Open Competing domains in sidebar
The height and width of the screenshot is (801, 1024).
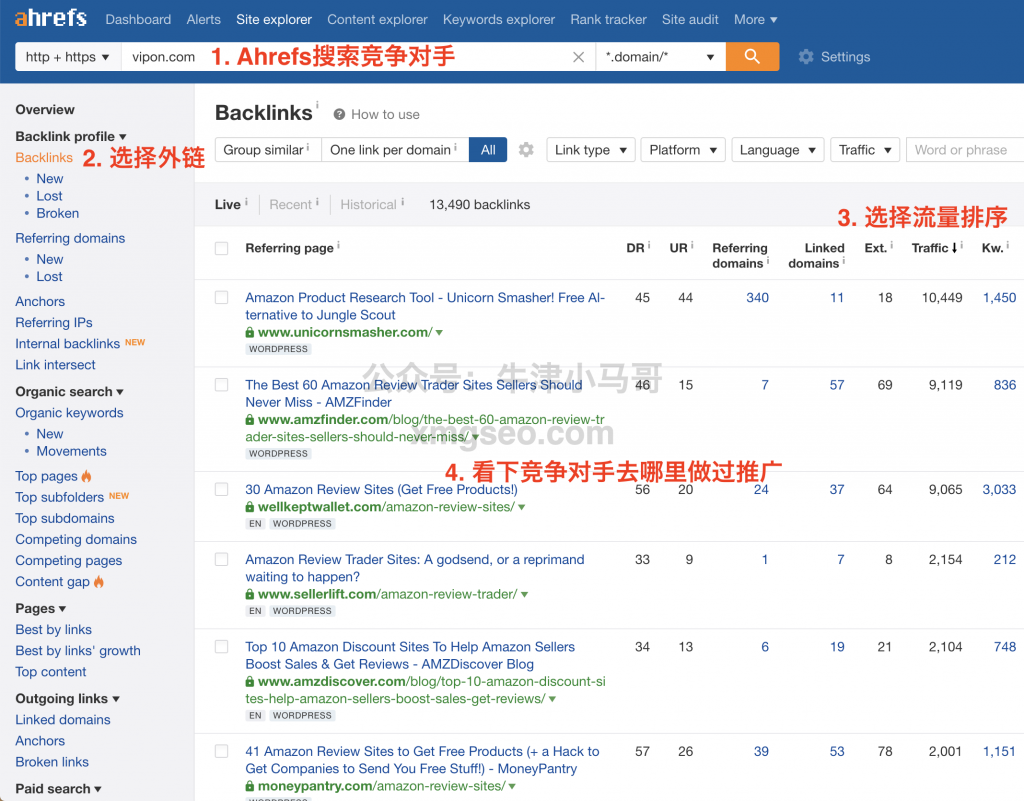pos(76,539)
